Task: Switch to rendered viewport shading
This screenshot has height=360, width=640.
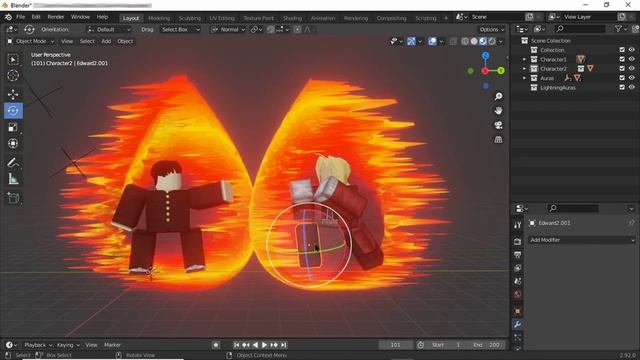Action: coord(492,41)
